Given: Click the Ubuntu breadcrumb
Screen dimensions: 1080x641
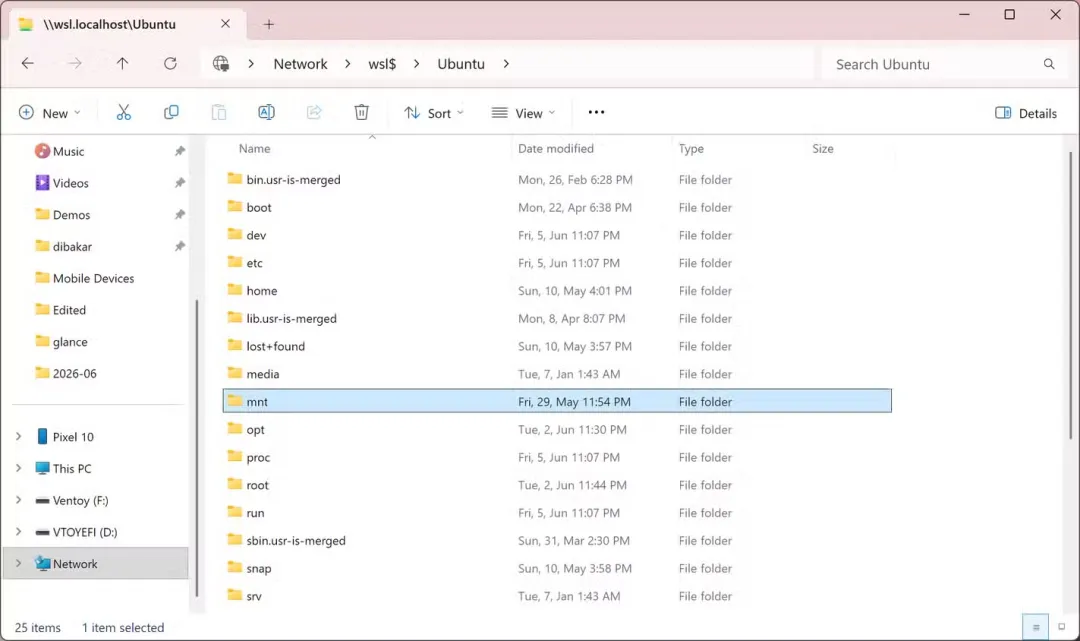Looking at the screenshot, I should click(x=461, y=63).
